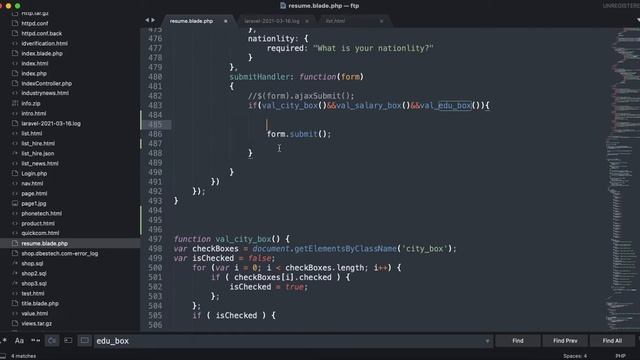This screenshot has width=640, height=360.
Task: Click the Find All button
Action: click(612, 341)
